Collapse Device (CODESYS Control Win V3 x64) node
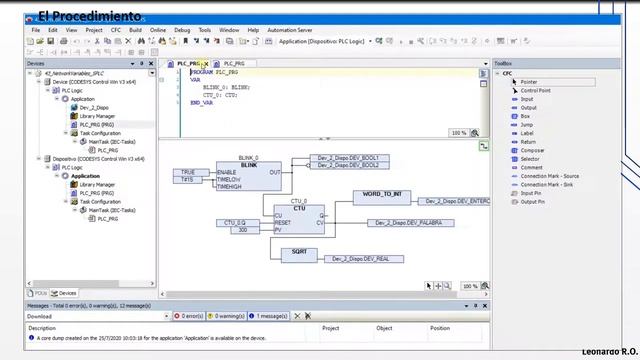The height and width of the screenshot is (360, 640). click(x=39, y=82)
